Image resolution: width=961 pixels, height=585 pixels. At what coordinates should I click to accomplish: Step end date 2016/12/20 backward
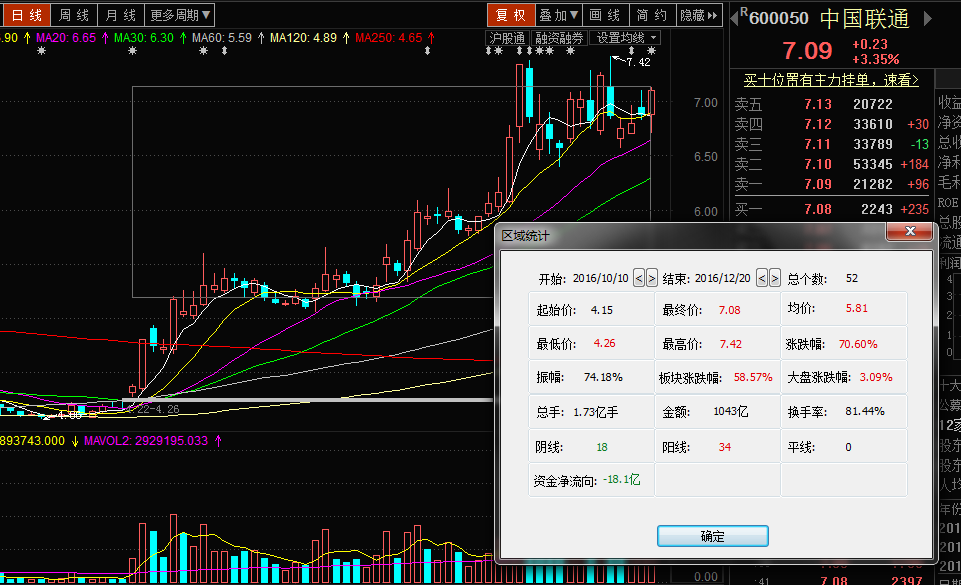pos(762,278)
